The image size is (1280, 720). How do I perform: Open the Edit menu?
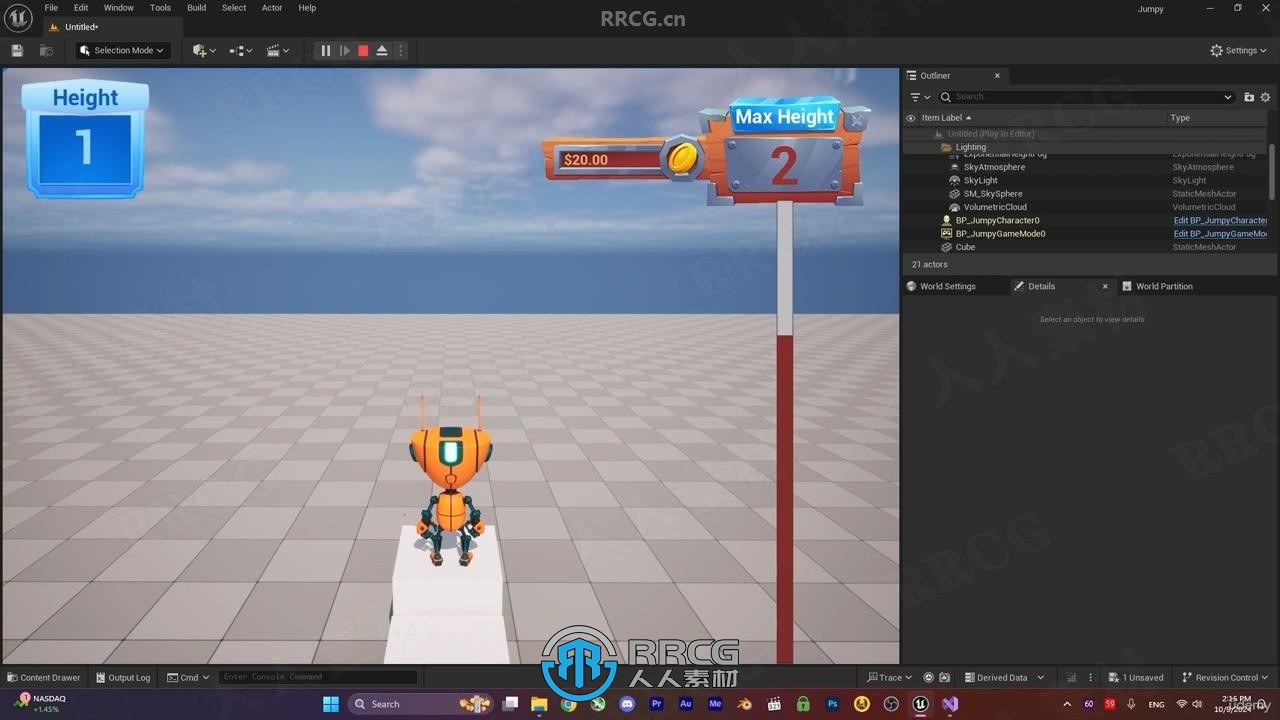(x=81, y=8)
